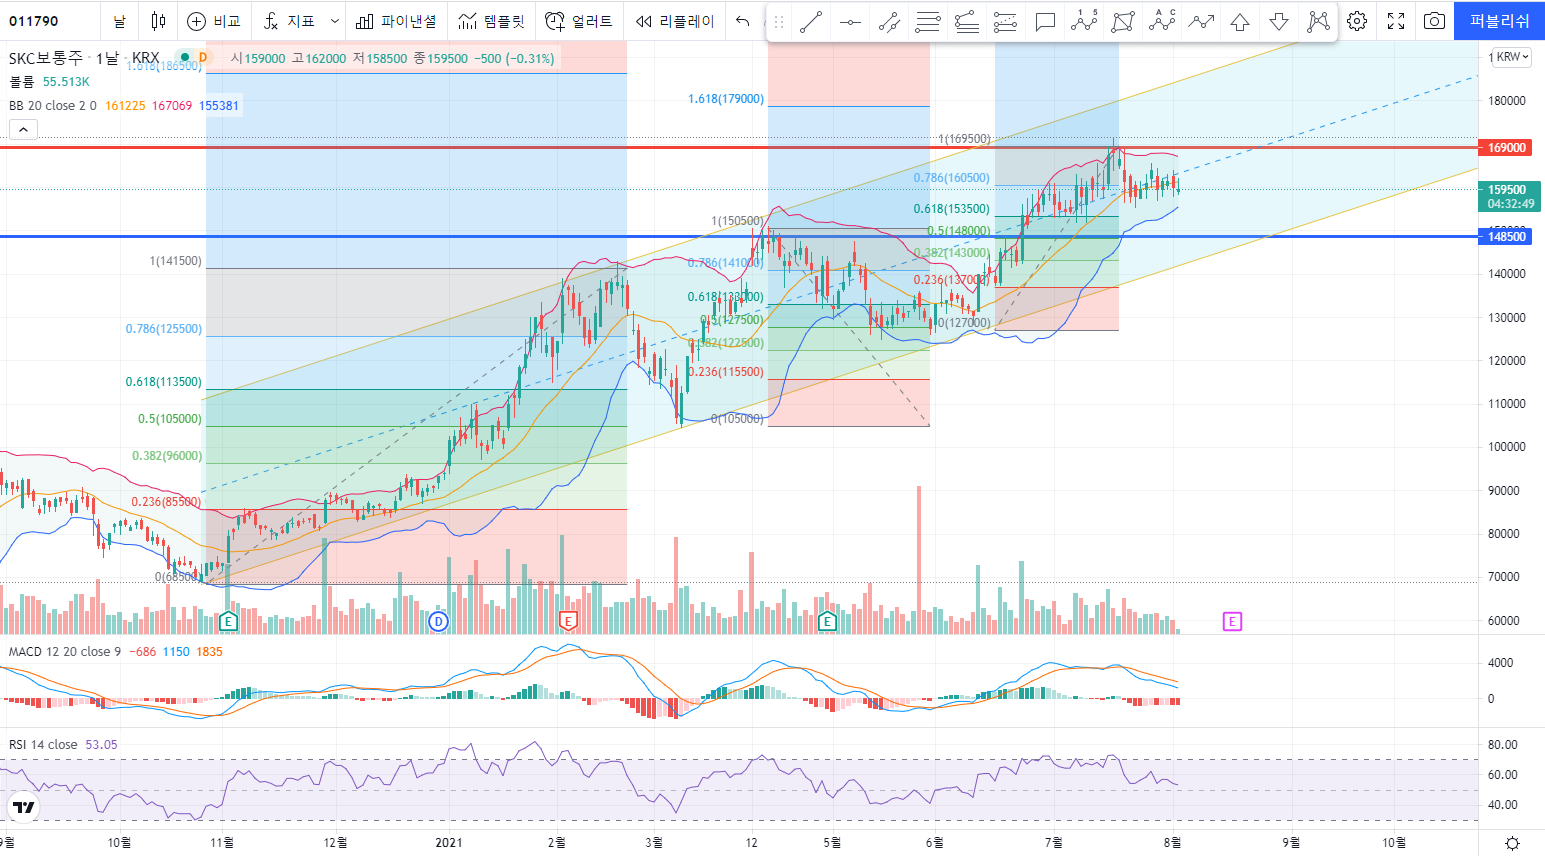
Task: Select the trend line drawing tool
Action: pyautogui.click(x=811, y=22)
